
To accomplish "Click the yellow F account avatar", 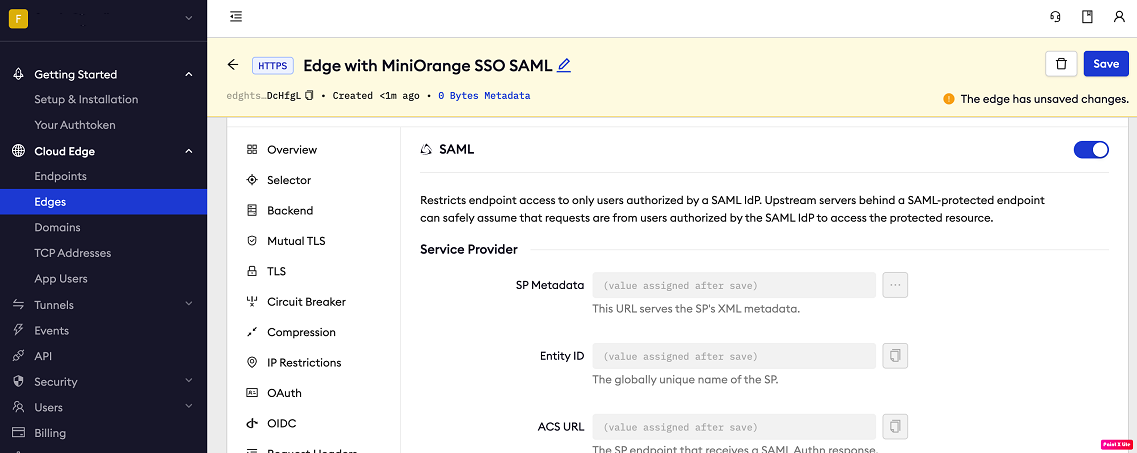I will [18, 18].
